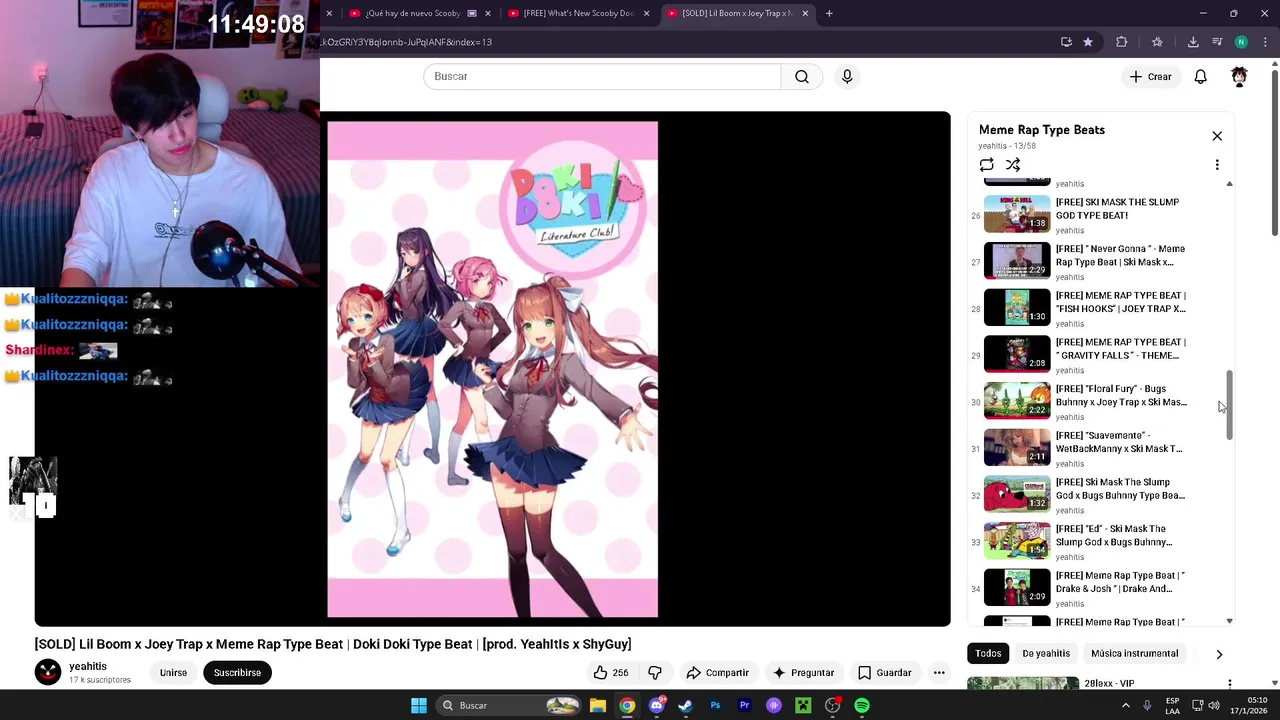Open Premiere Pro from taskbar
Viewport: 1280px width, 720px height.
744,706
